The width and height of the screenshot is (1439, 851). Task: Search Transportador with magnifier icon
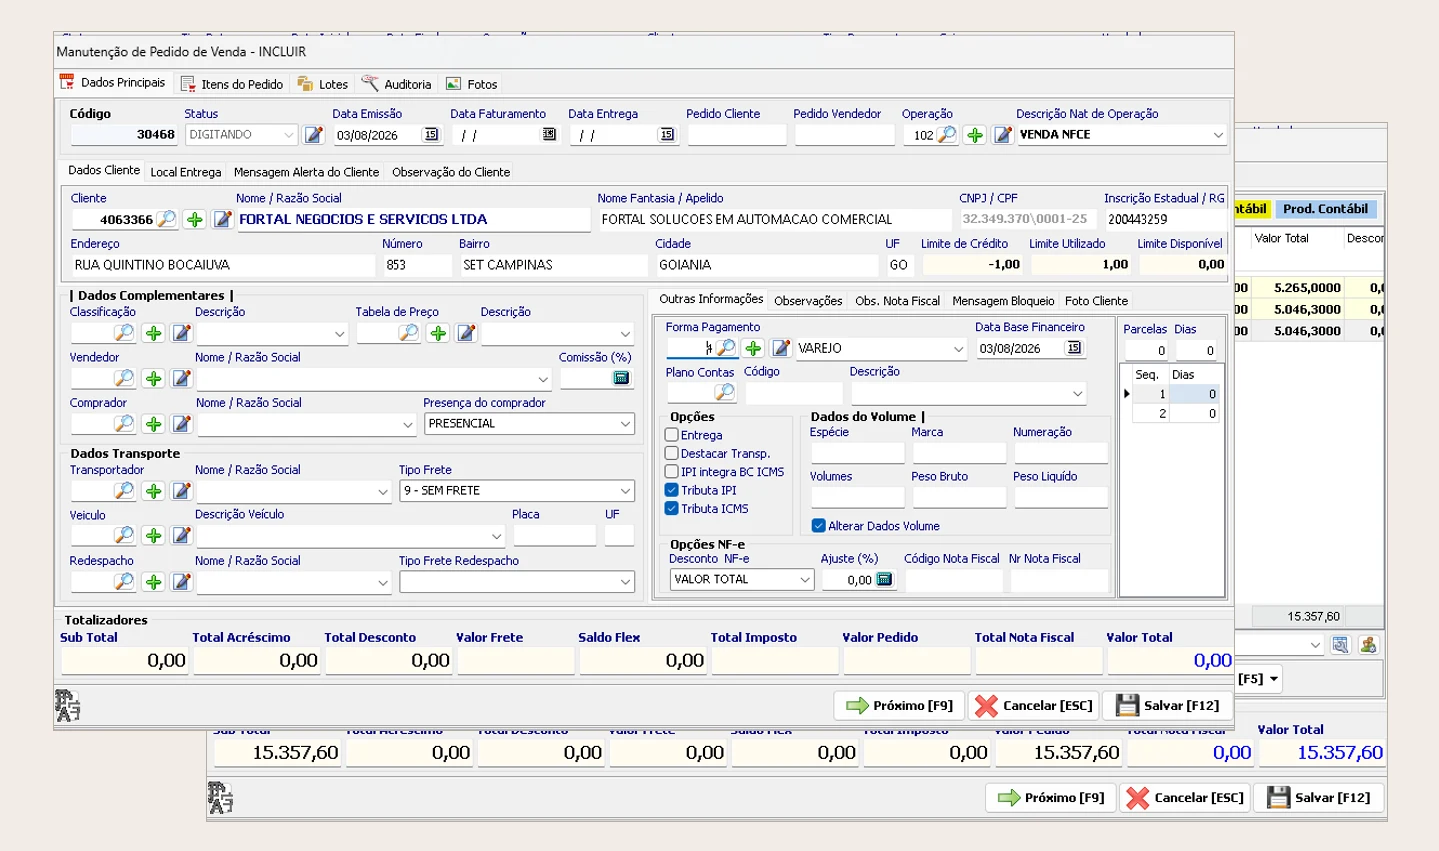(x=124, y=491)
